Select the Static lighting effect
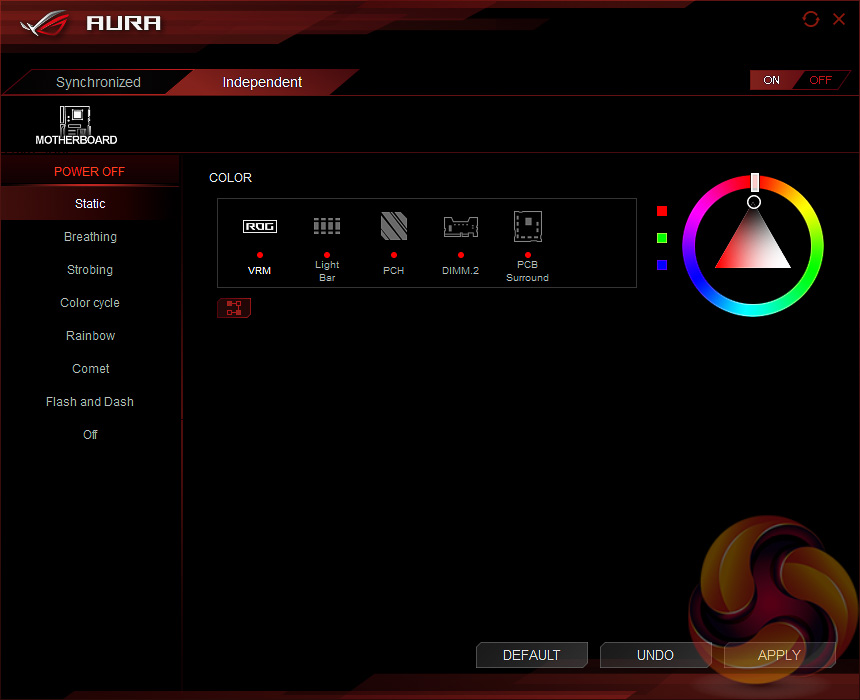The width and height of the screenshot is (860, 700). 90,204
